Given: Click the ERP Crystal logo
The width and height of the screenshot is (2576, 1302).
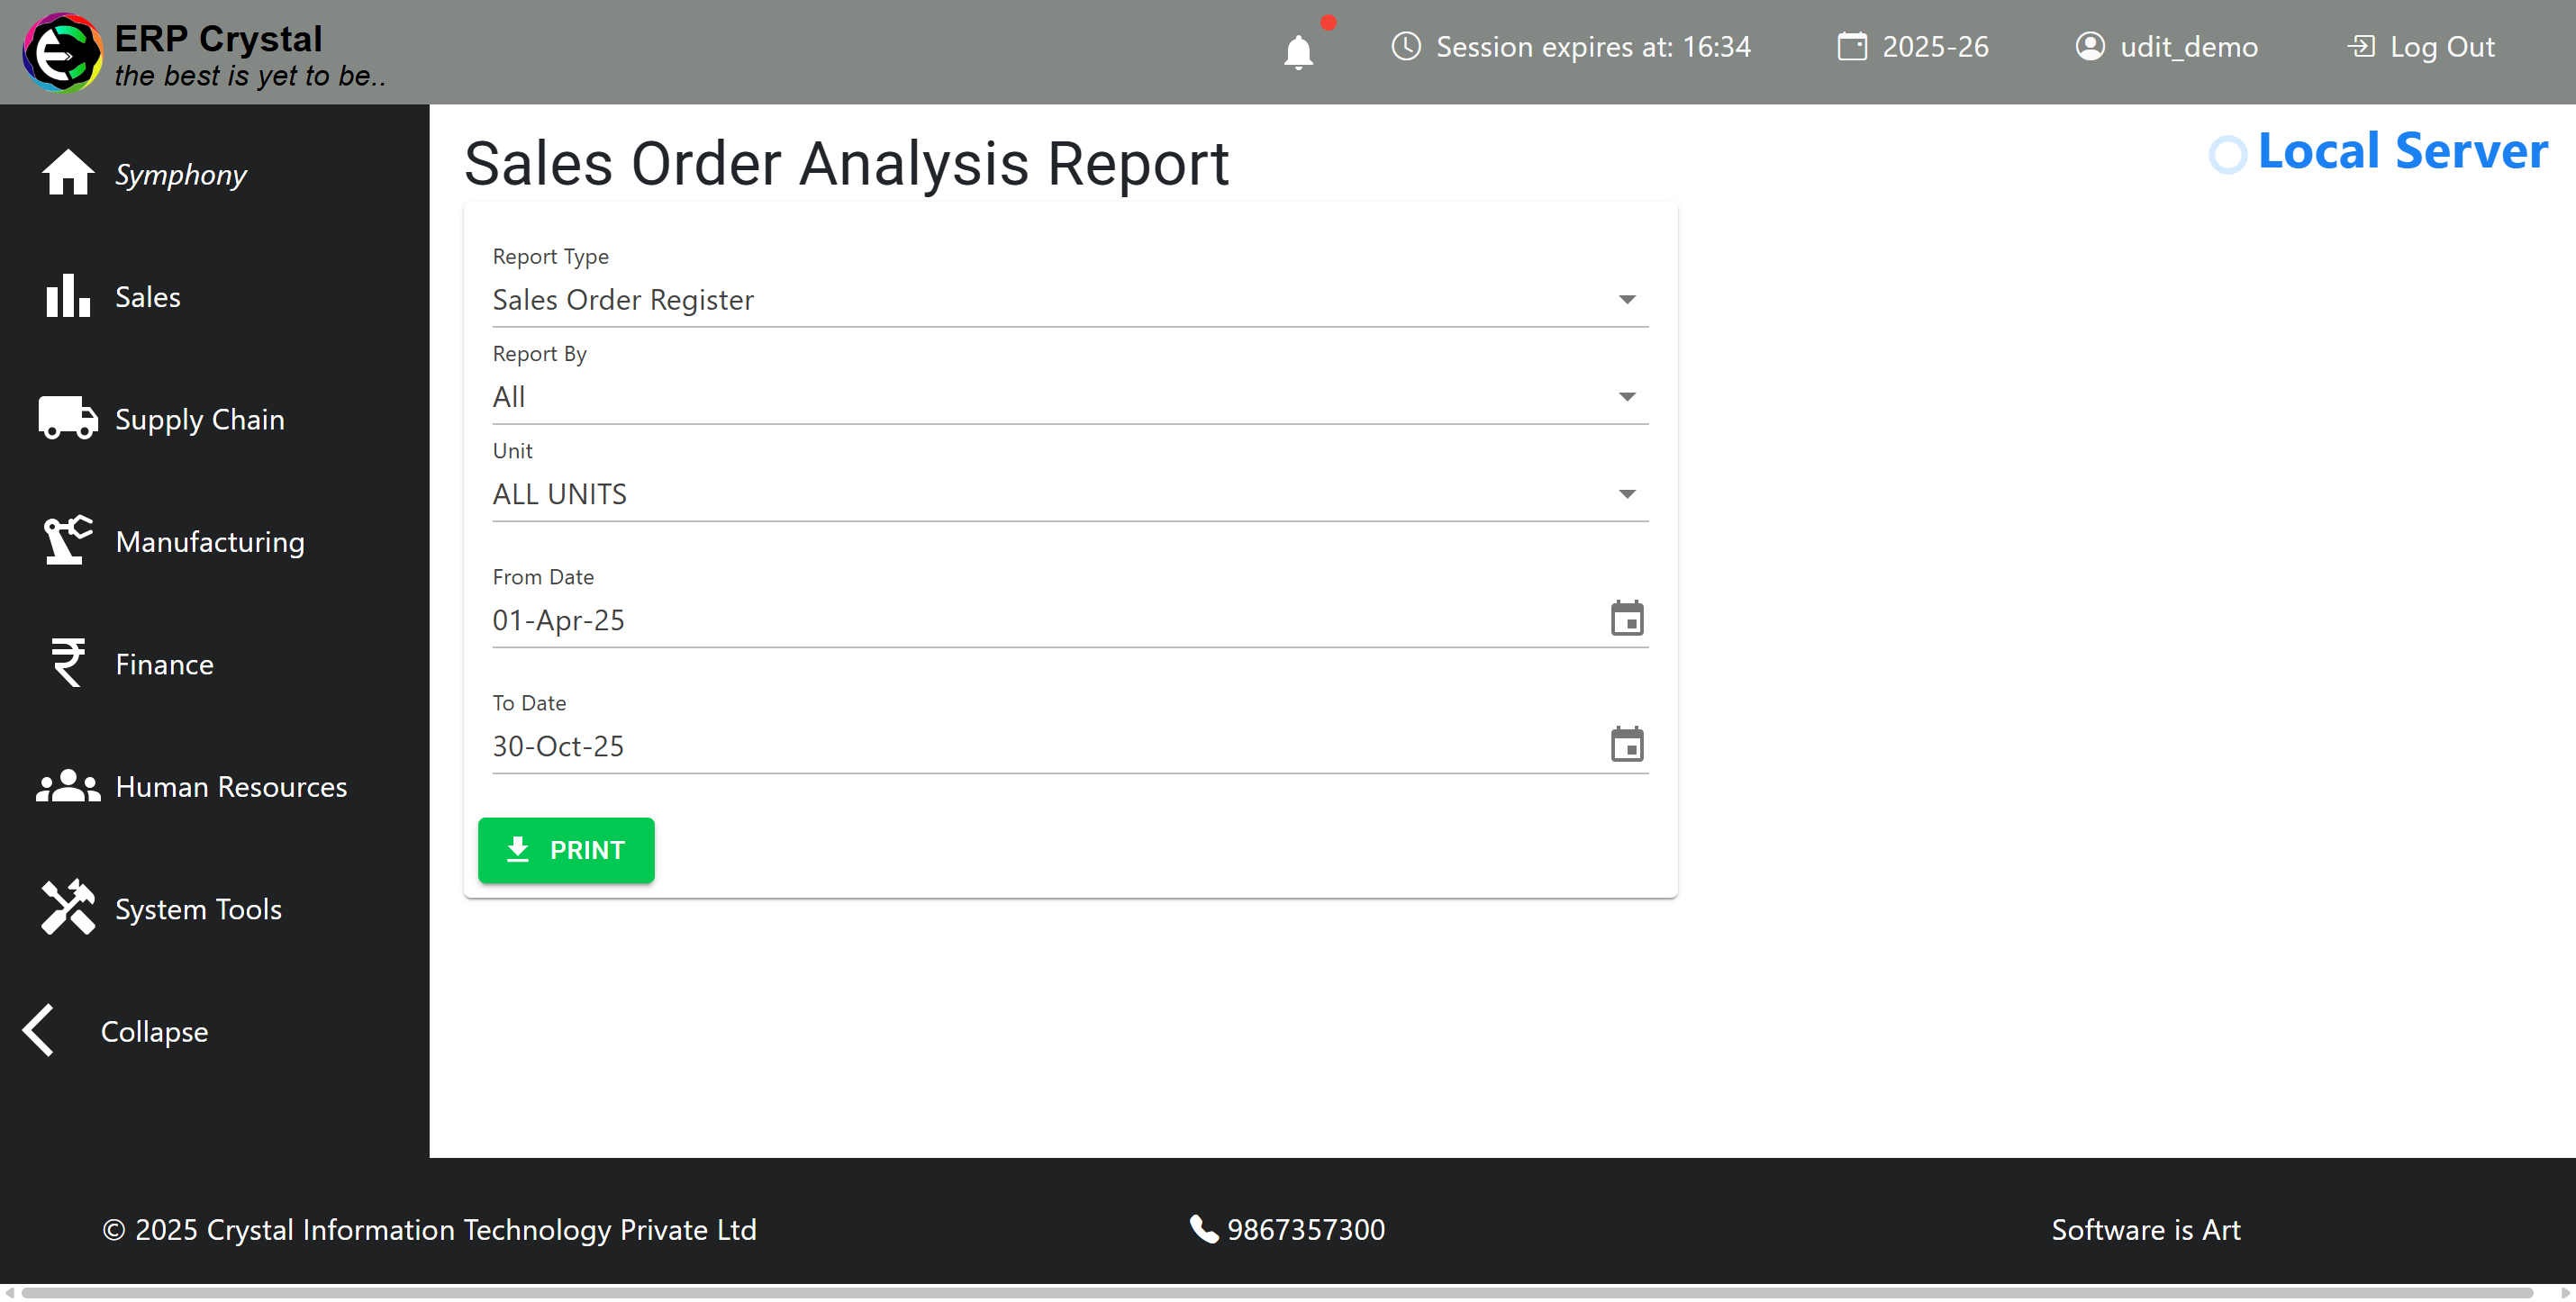Looking at the screenshot, I should (62, 52).
